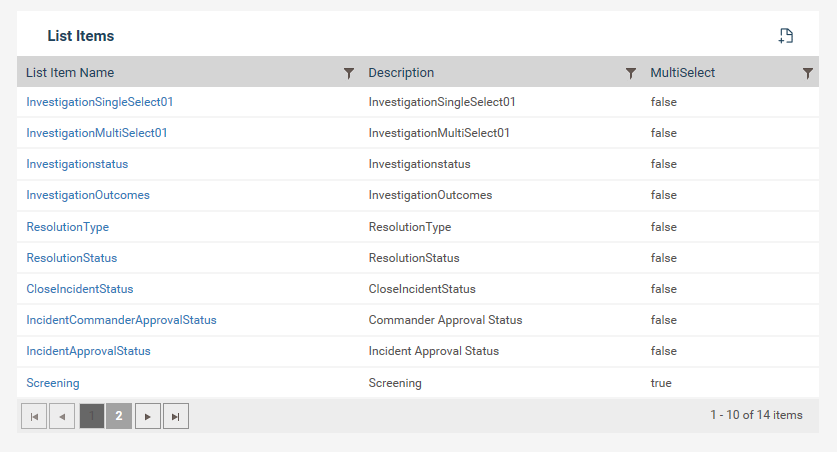Sort by the MultiSelect column header
The width and height of the screenshot is (837, 452).
pyautogui.click(x=682, y=73)
